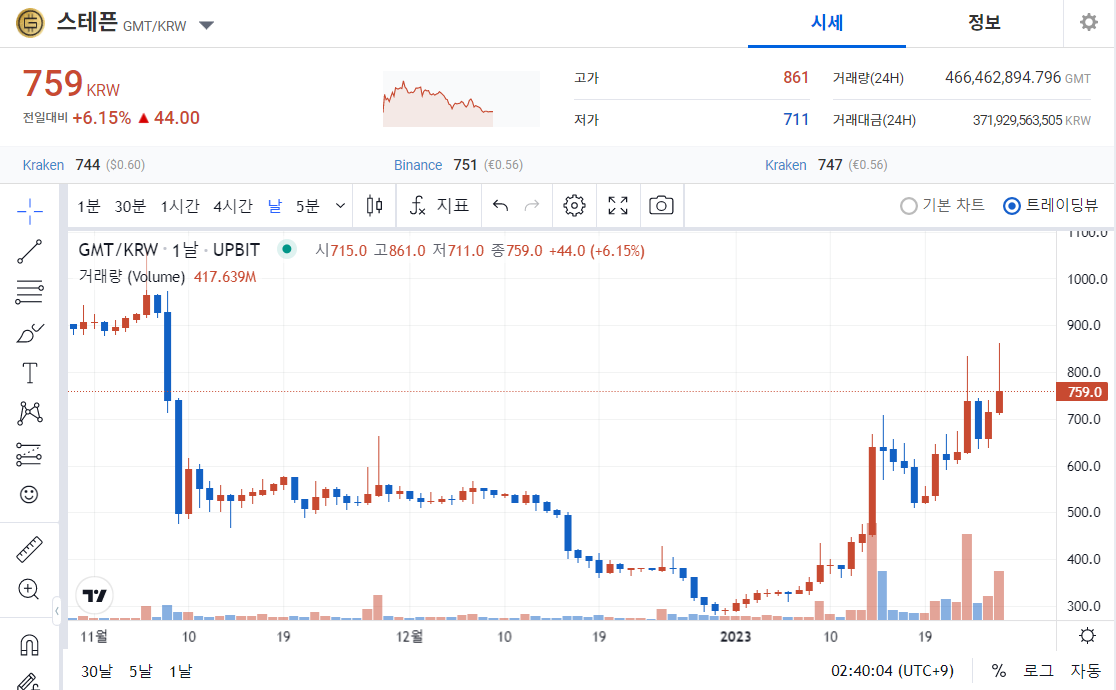1116x690 pixels.
Task: Redo the chart action
Action: [532, 206]
